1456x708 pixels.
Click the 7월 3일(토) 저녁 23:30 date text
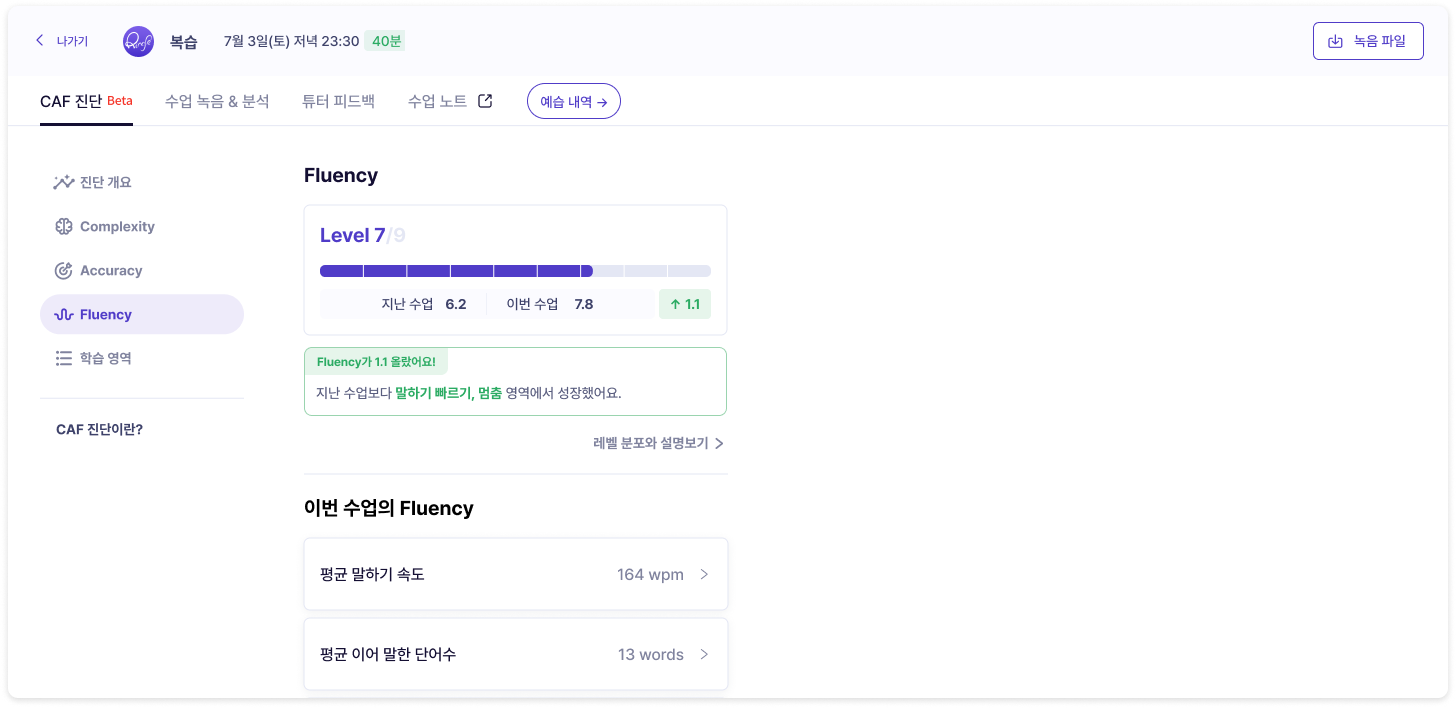coord(291,41)
